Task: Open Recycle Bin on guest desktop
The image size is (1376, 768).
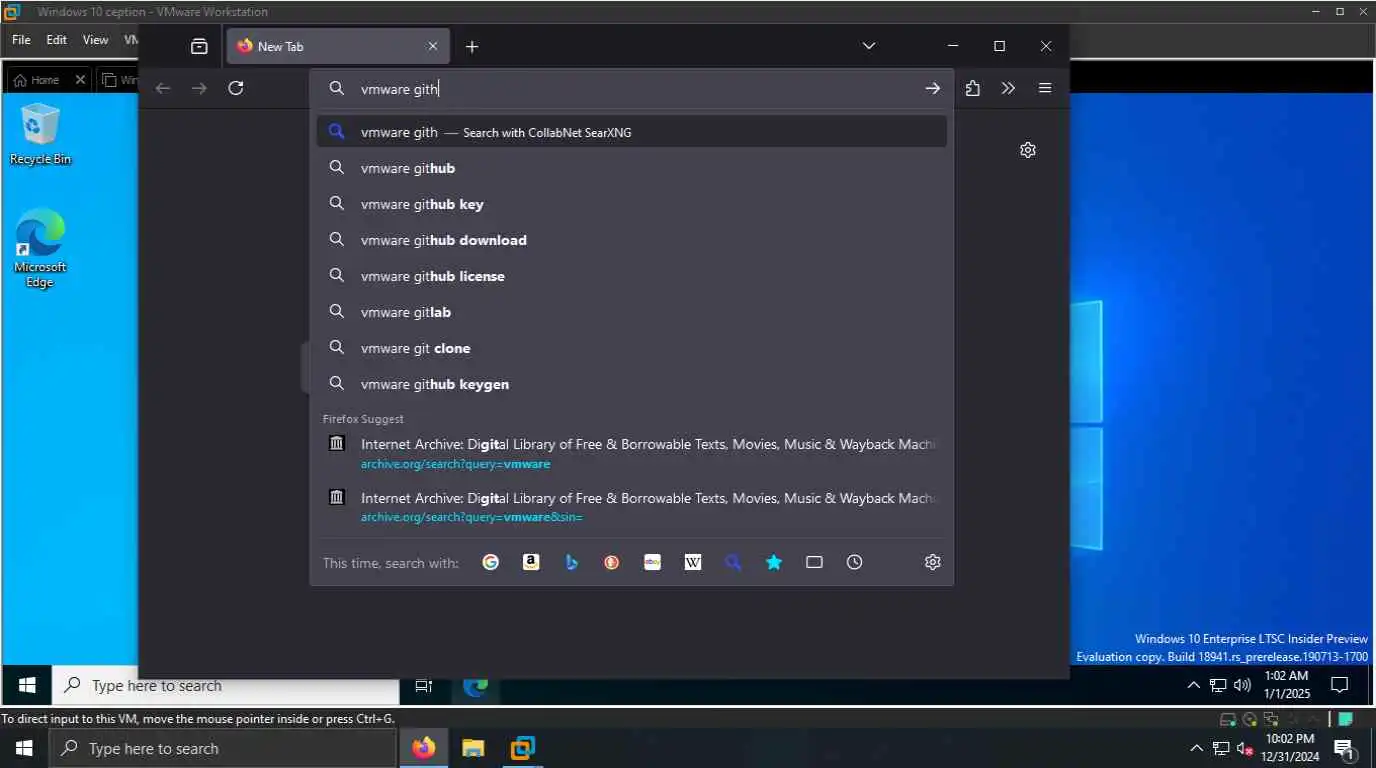Action: click(40, 134)
